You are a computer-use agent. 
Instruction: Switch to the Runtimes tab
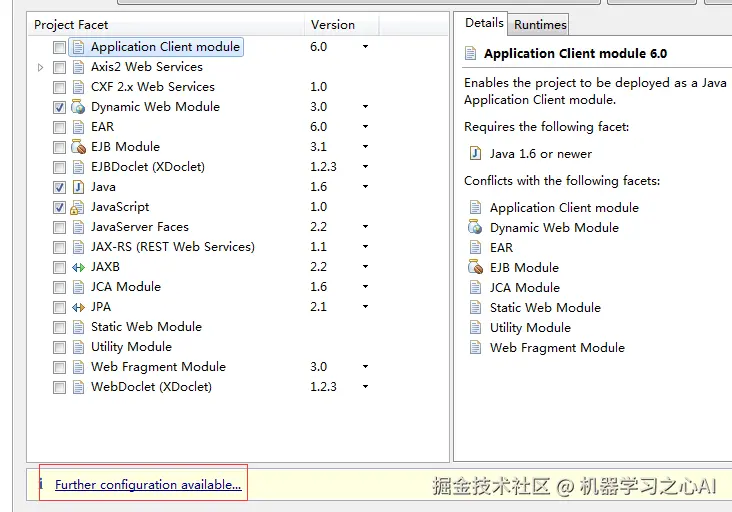click(540, 24)
